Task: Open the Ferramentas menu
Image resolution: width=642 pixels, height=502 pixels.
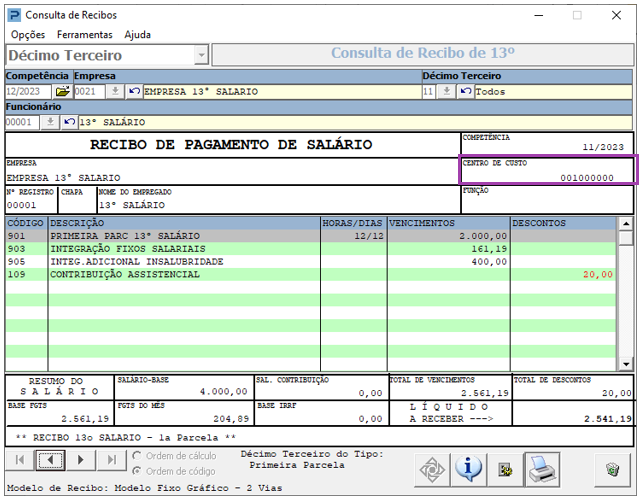Action: [85, 34]
